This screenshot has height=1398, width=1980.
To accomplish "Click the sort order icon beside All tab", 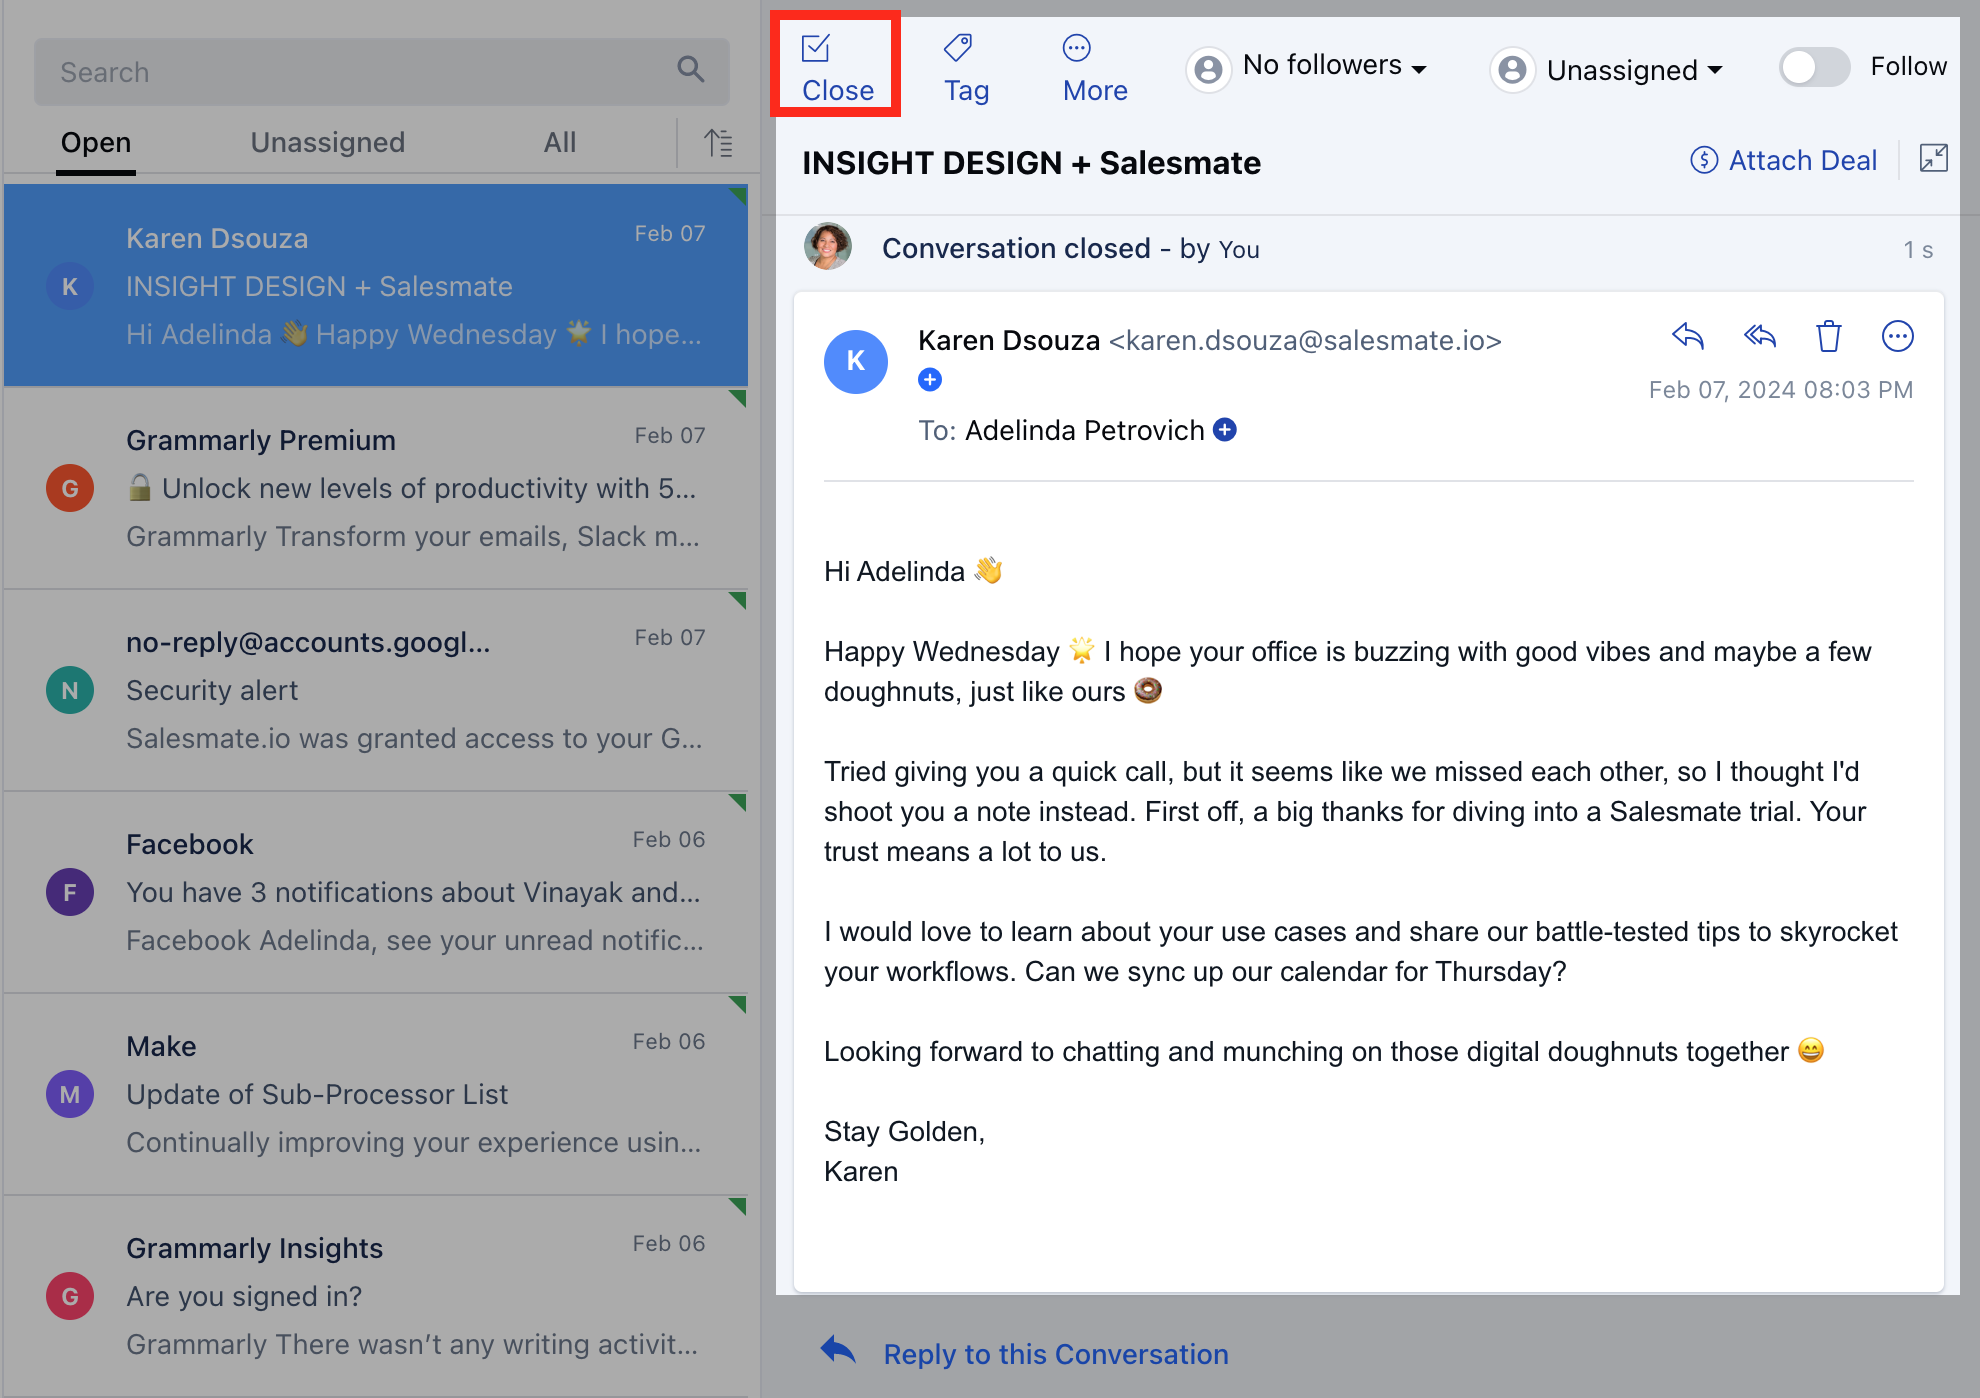I will 718,143.
